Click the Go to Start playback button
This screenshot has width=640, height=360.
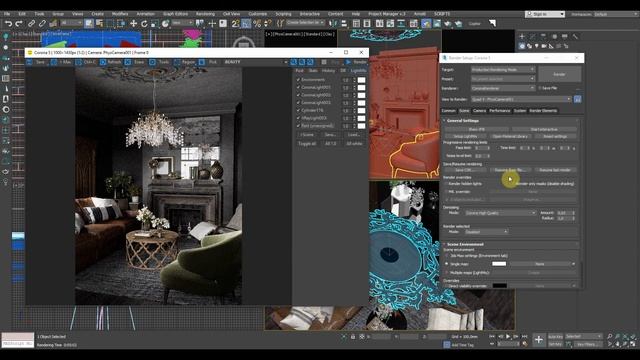tap(492, 336)
